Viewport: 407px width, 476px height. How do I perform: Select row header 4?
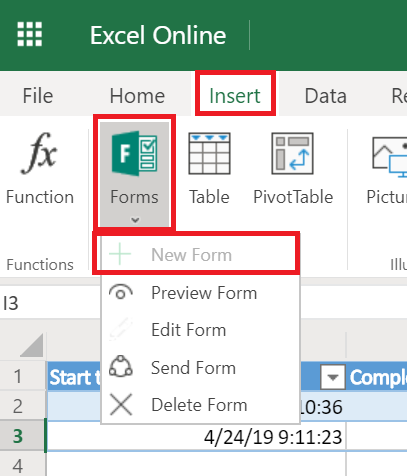[22, 465]
